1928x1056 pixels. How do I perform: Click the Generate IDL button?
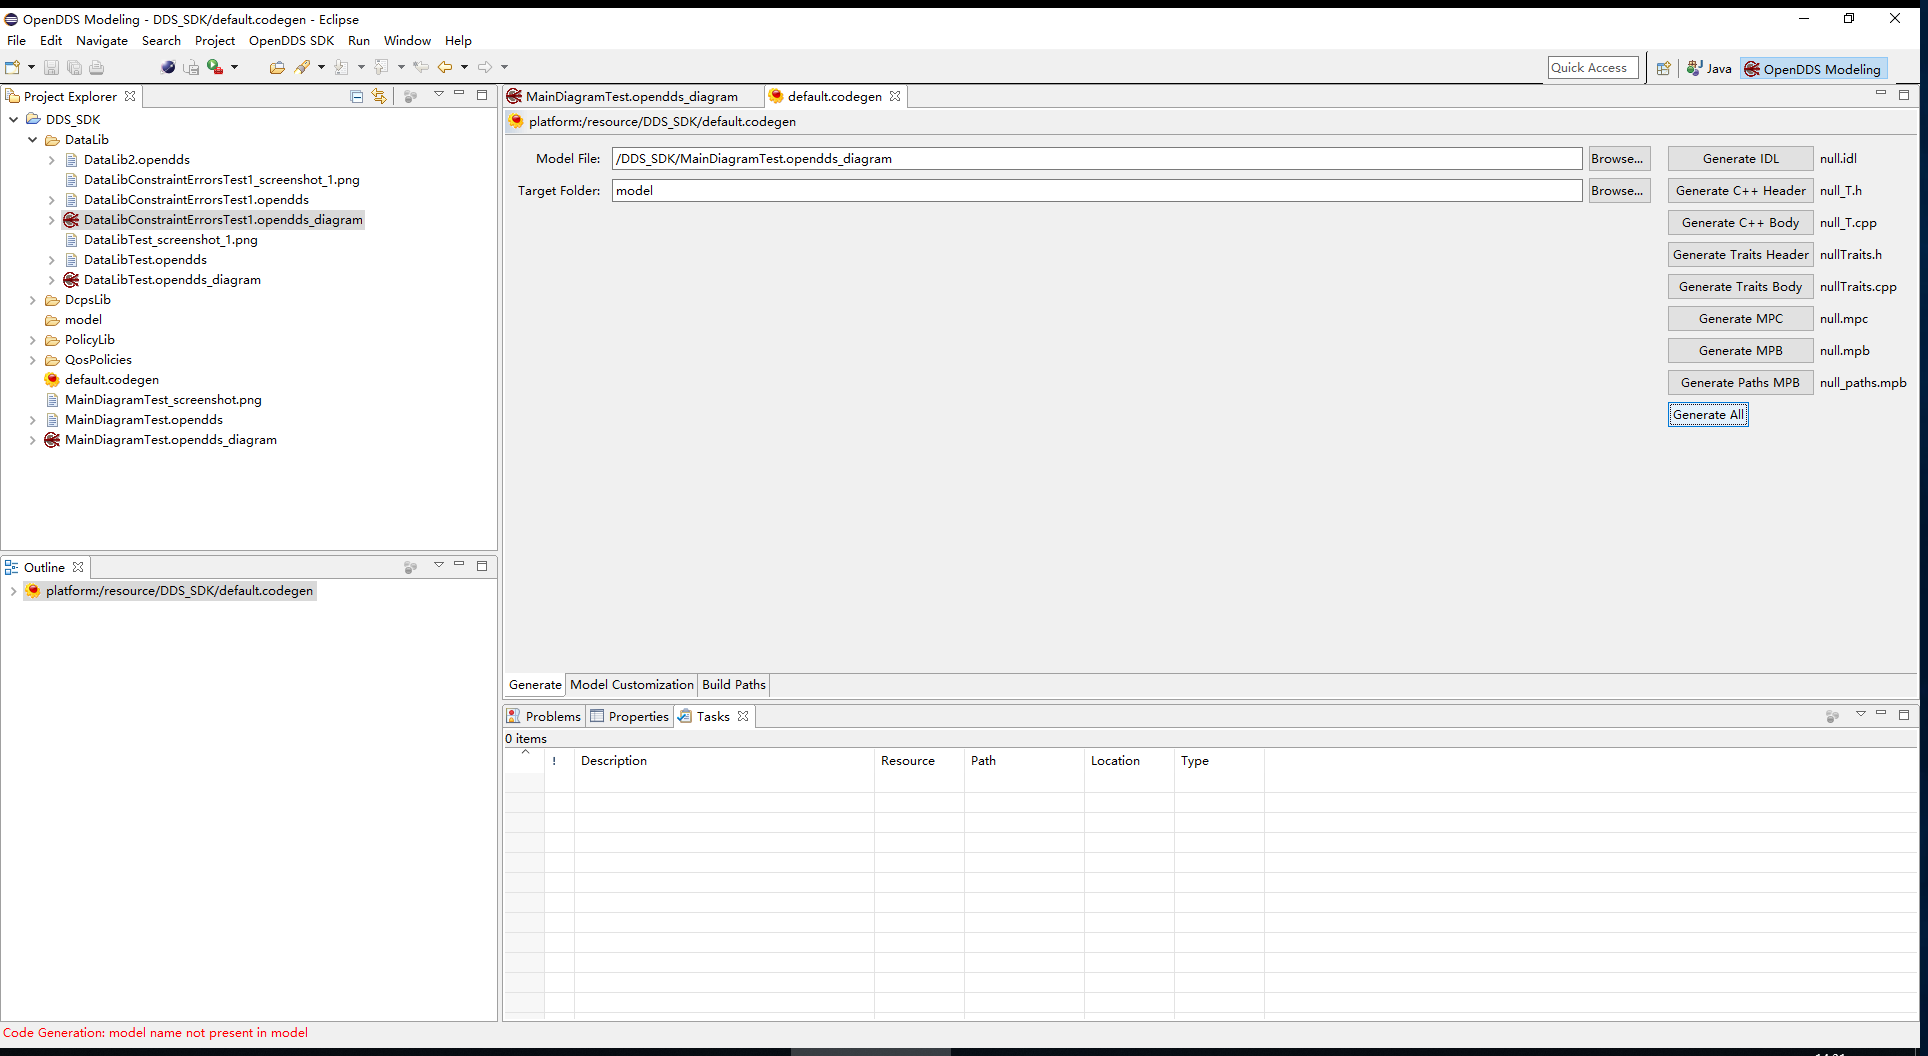(1740, 158)
